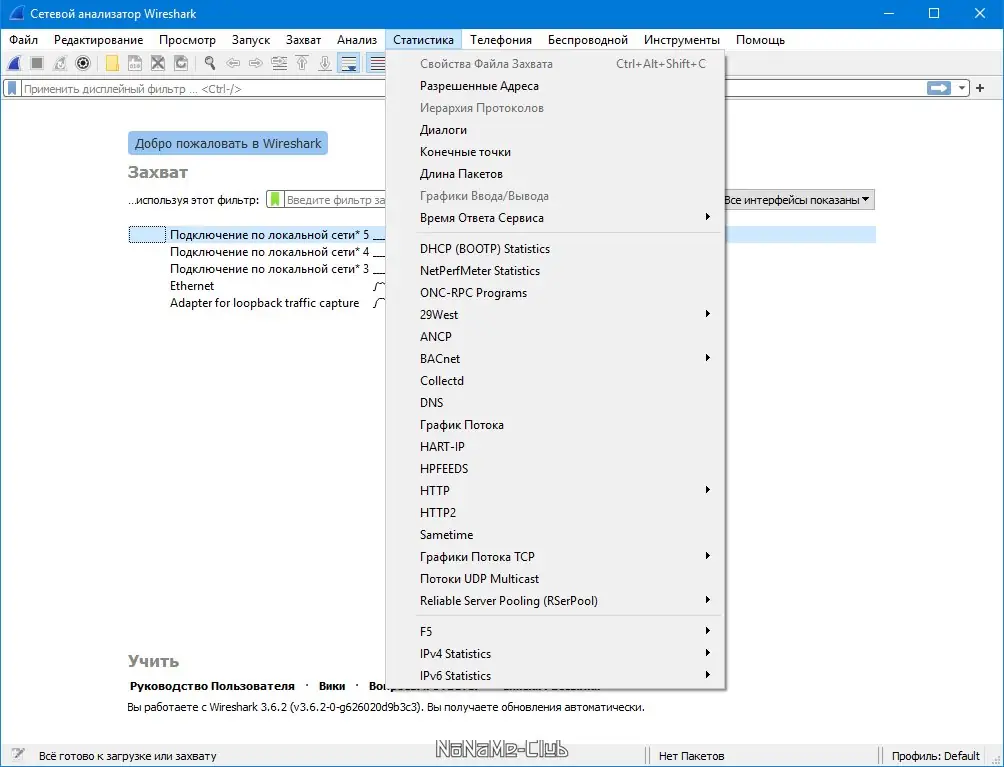1004x767 pixels.
Task: Go forward with right arrow icon
Action: [255, 63]
